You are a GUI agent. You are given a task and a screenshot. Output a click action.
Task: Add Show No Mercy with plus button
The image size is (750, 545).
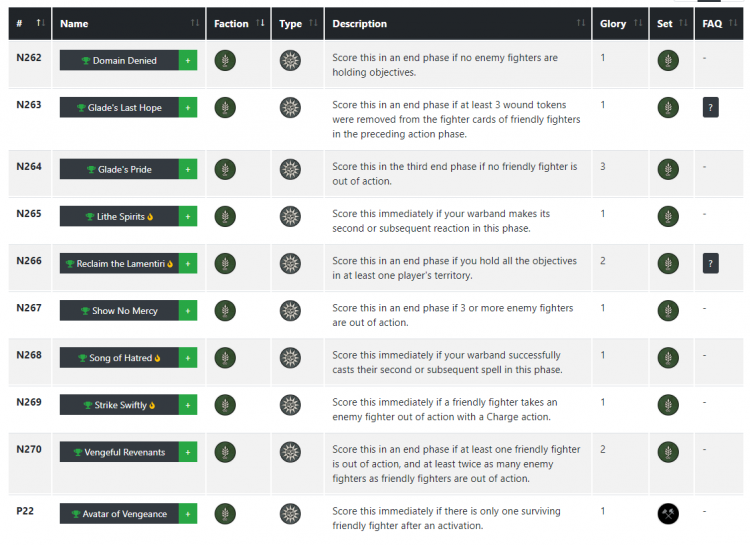188,310
